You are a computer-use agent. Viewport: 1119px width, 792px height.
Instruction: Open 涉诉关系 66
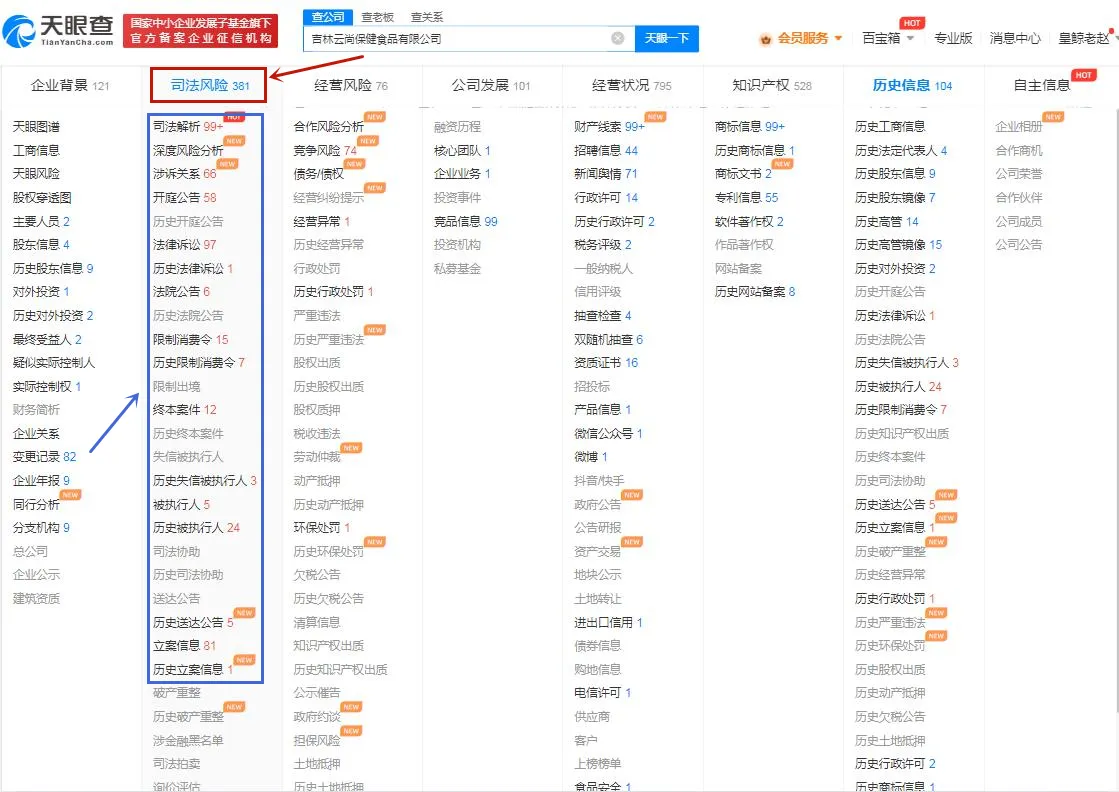click(x=184, y=174)
